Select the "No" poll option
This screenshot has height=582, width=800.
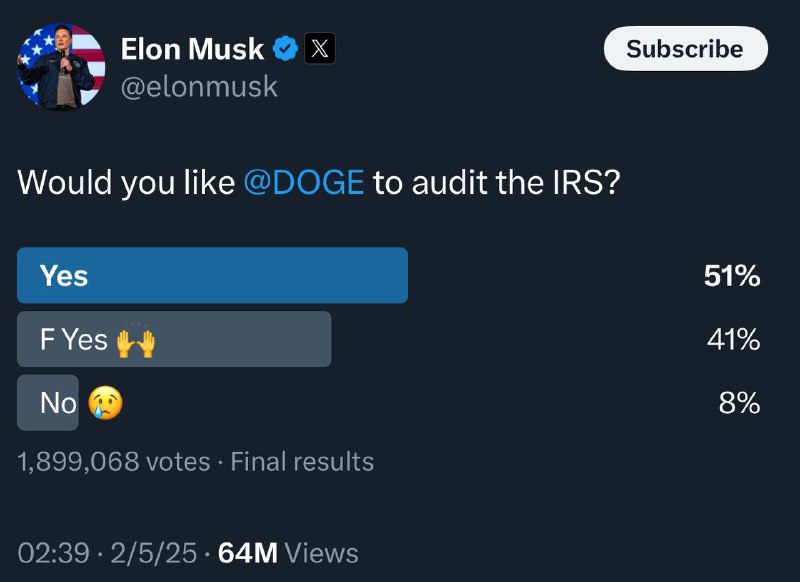pos(48,403)
